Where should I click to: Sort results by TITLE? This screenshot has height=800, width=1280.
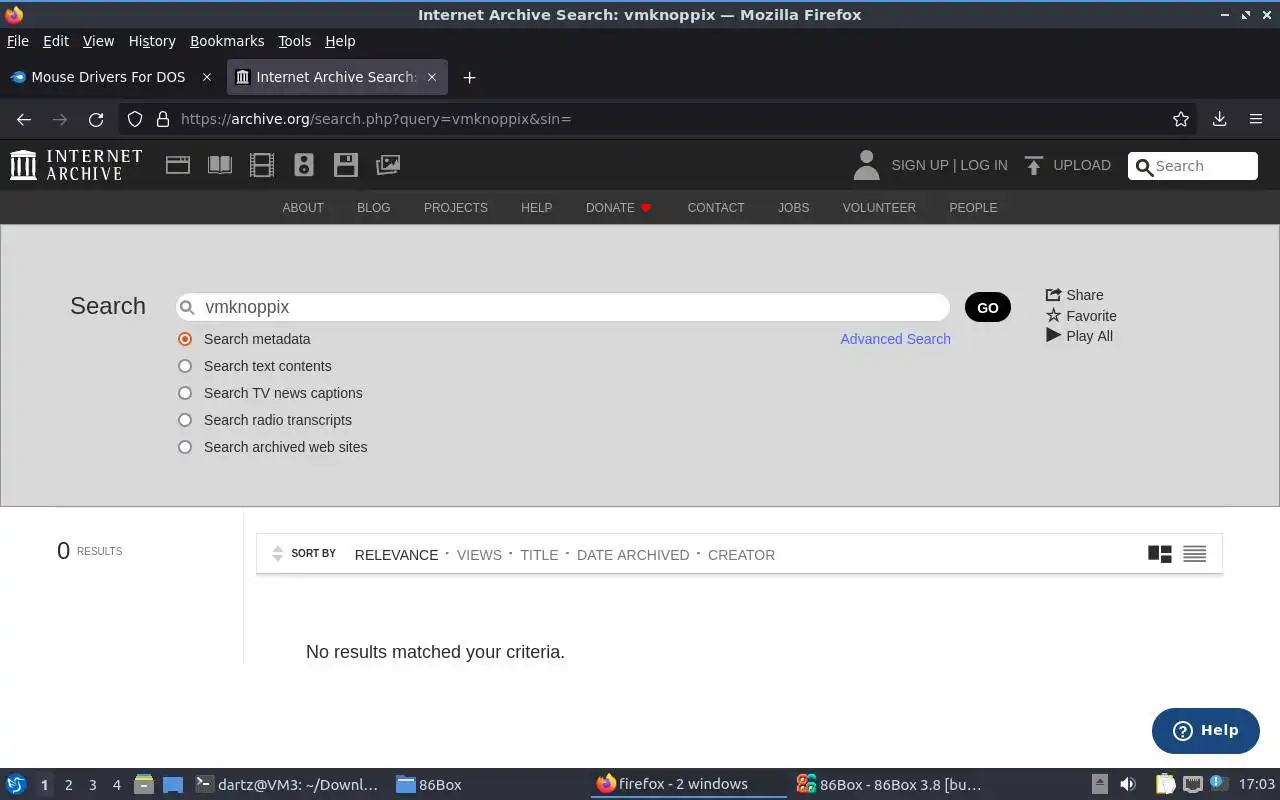click(x=539, y=555)
